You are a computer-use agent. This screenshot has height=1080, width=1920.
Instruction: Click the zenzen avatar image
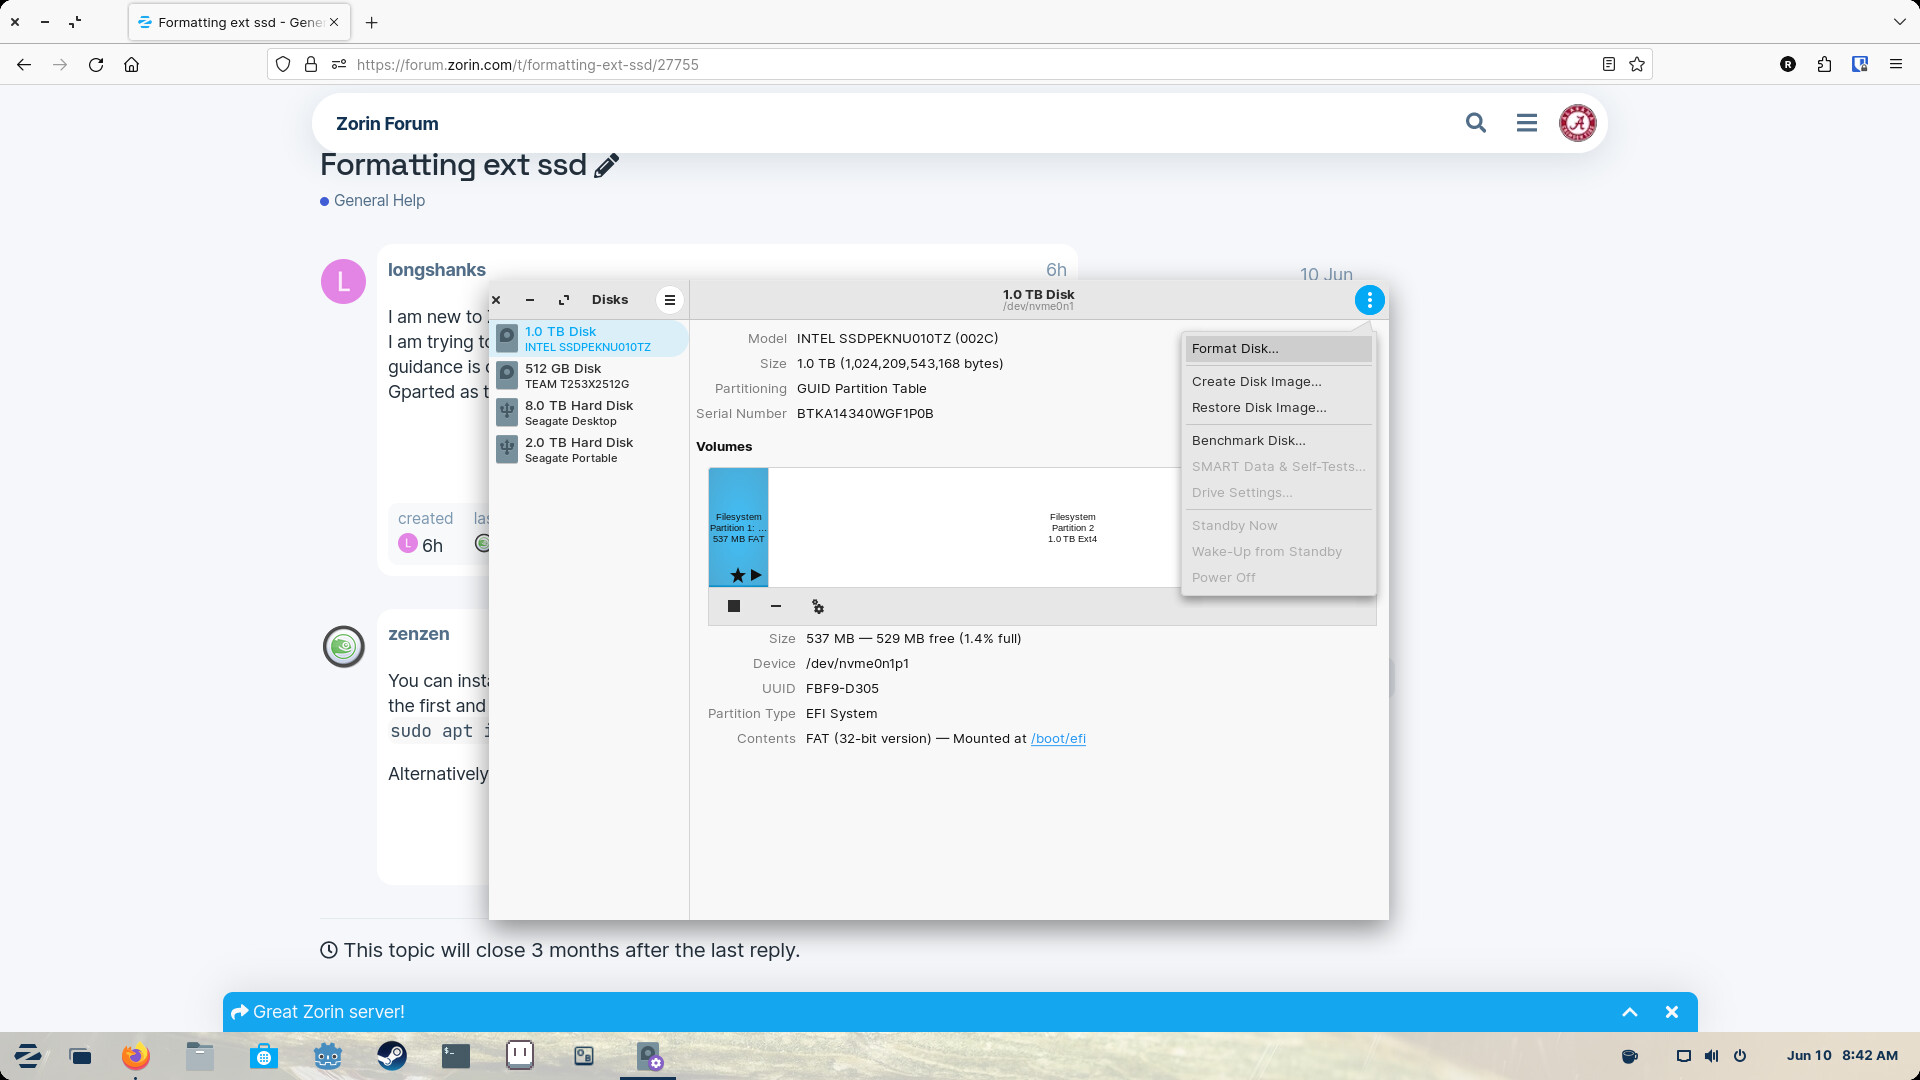[343, 646]
